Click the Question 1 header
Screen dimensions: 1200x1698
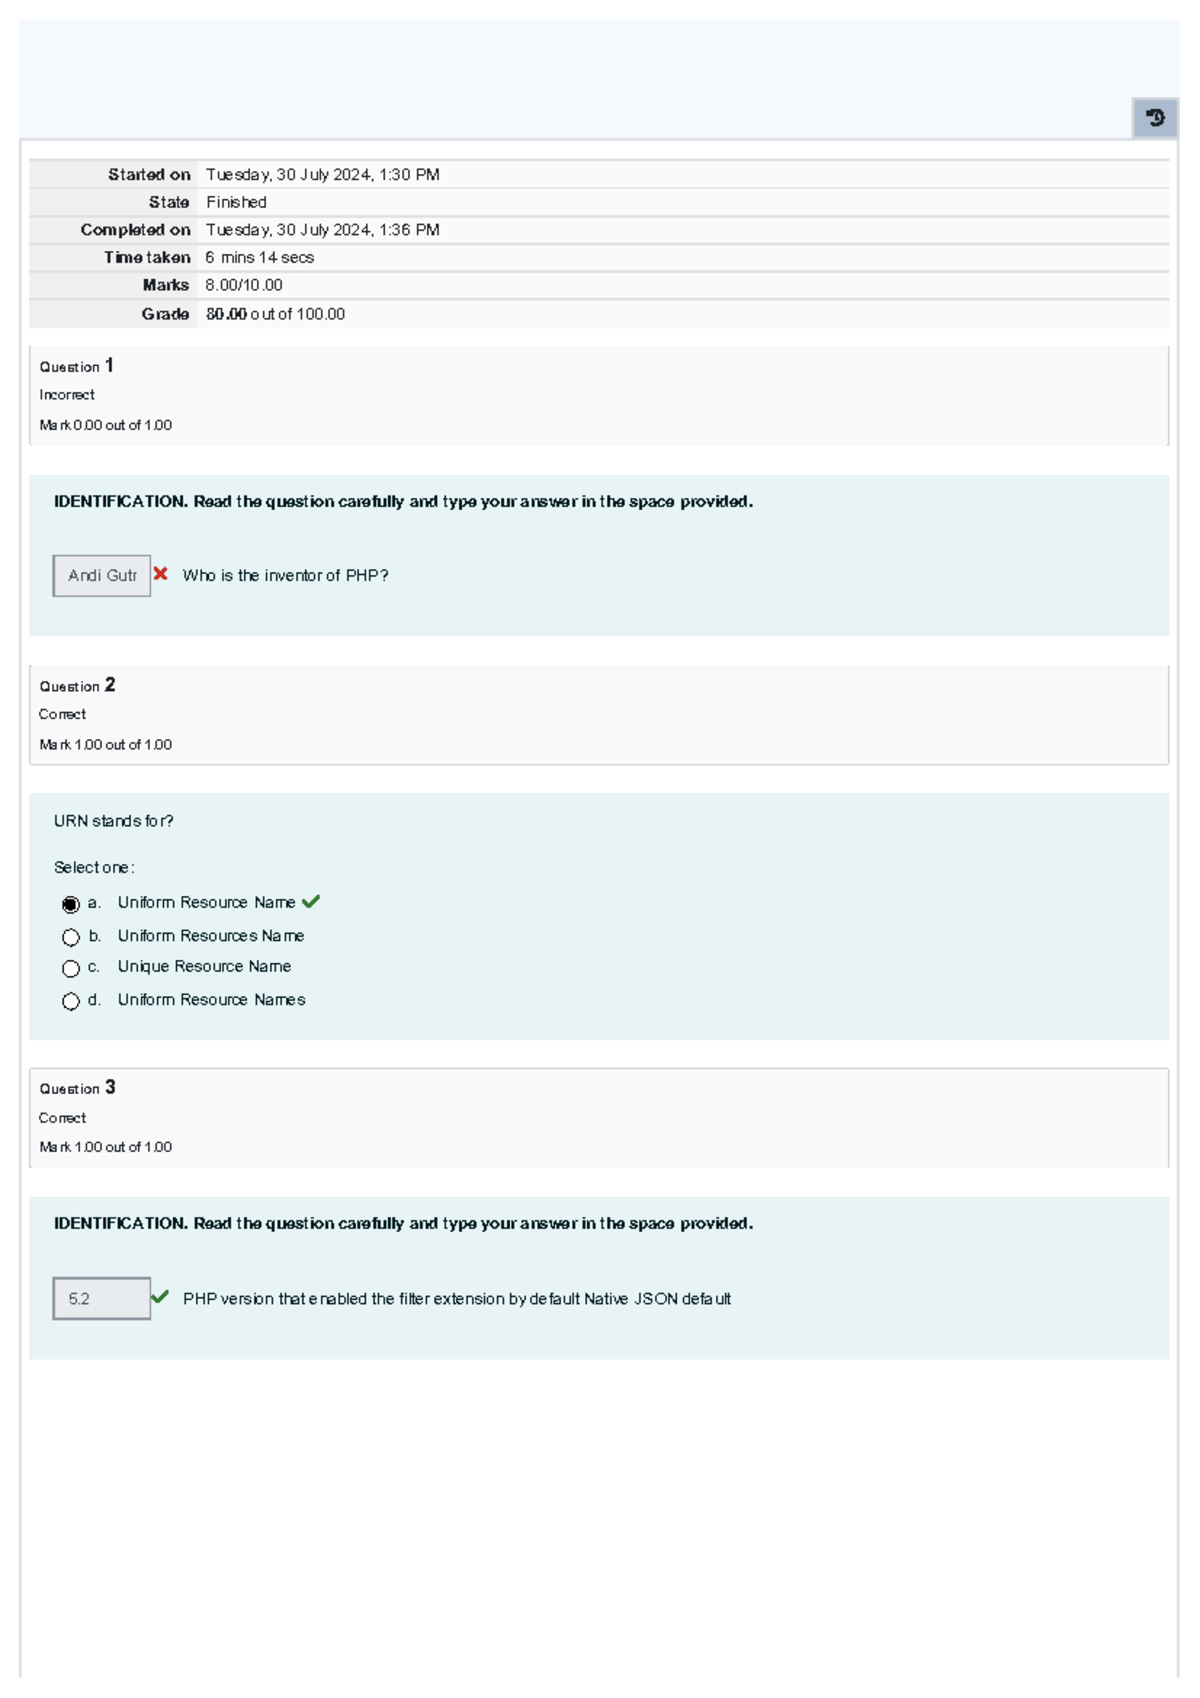click(x=76, y=366)
